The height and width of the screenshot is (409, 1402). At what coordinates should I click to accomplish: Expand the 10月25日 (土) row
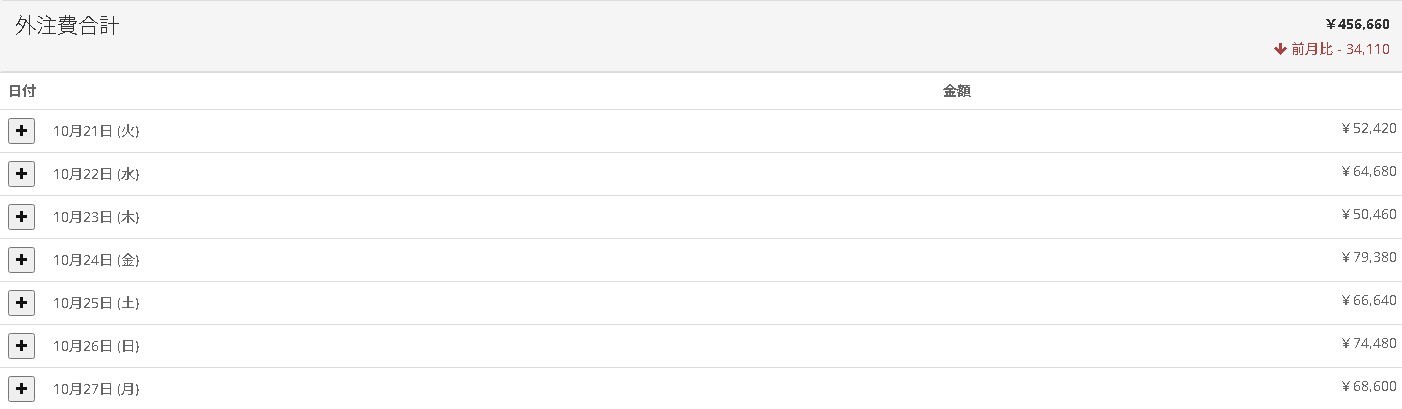(21, 303)
